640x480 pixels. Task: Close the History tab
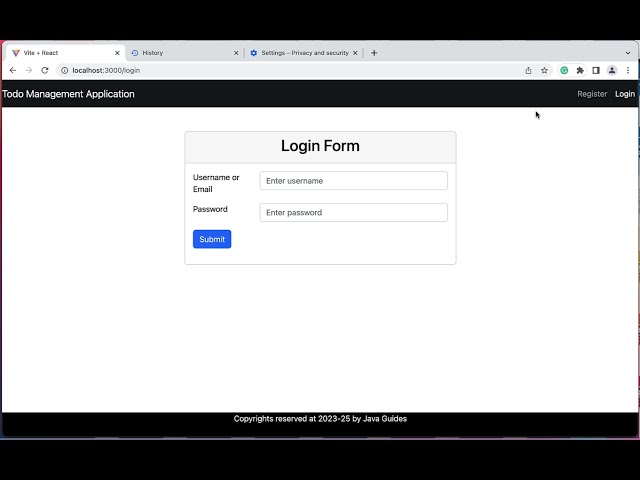[236, 53]
